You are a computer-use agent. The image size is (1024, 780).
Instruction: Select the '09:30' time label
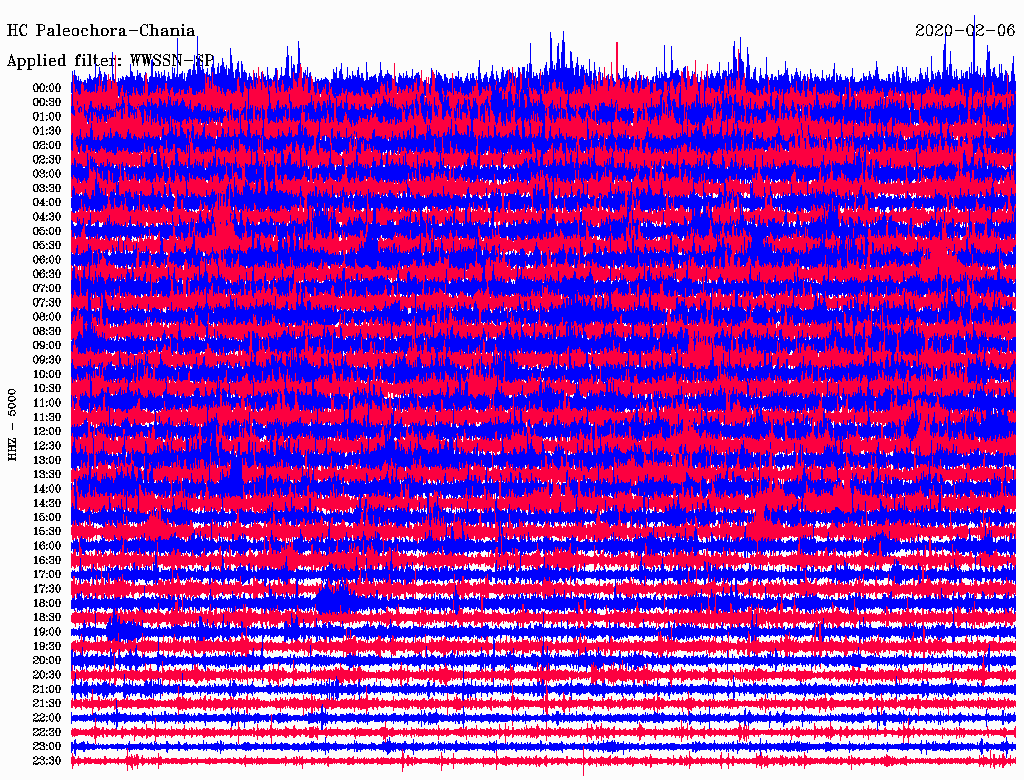click(47, 360)
